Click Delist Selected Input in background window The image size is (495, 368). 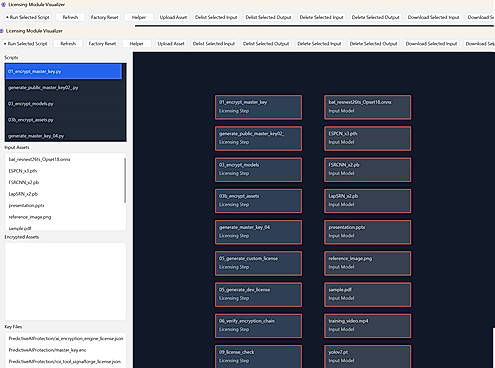(x=216, y=17)
